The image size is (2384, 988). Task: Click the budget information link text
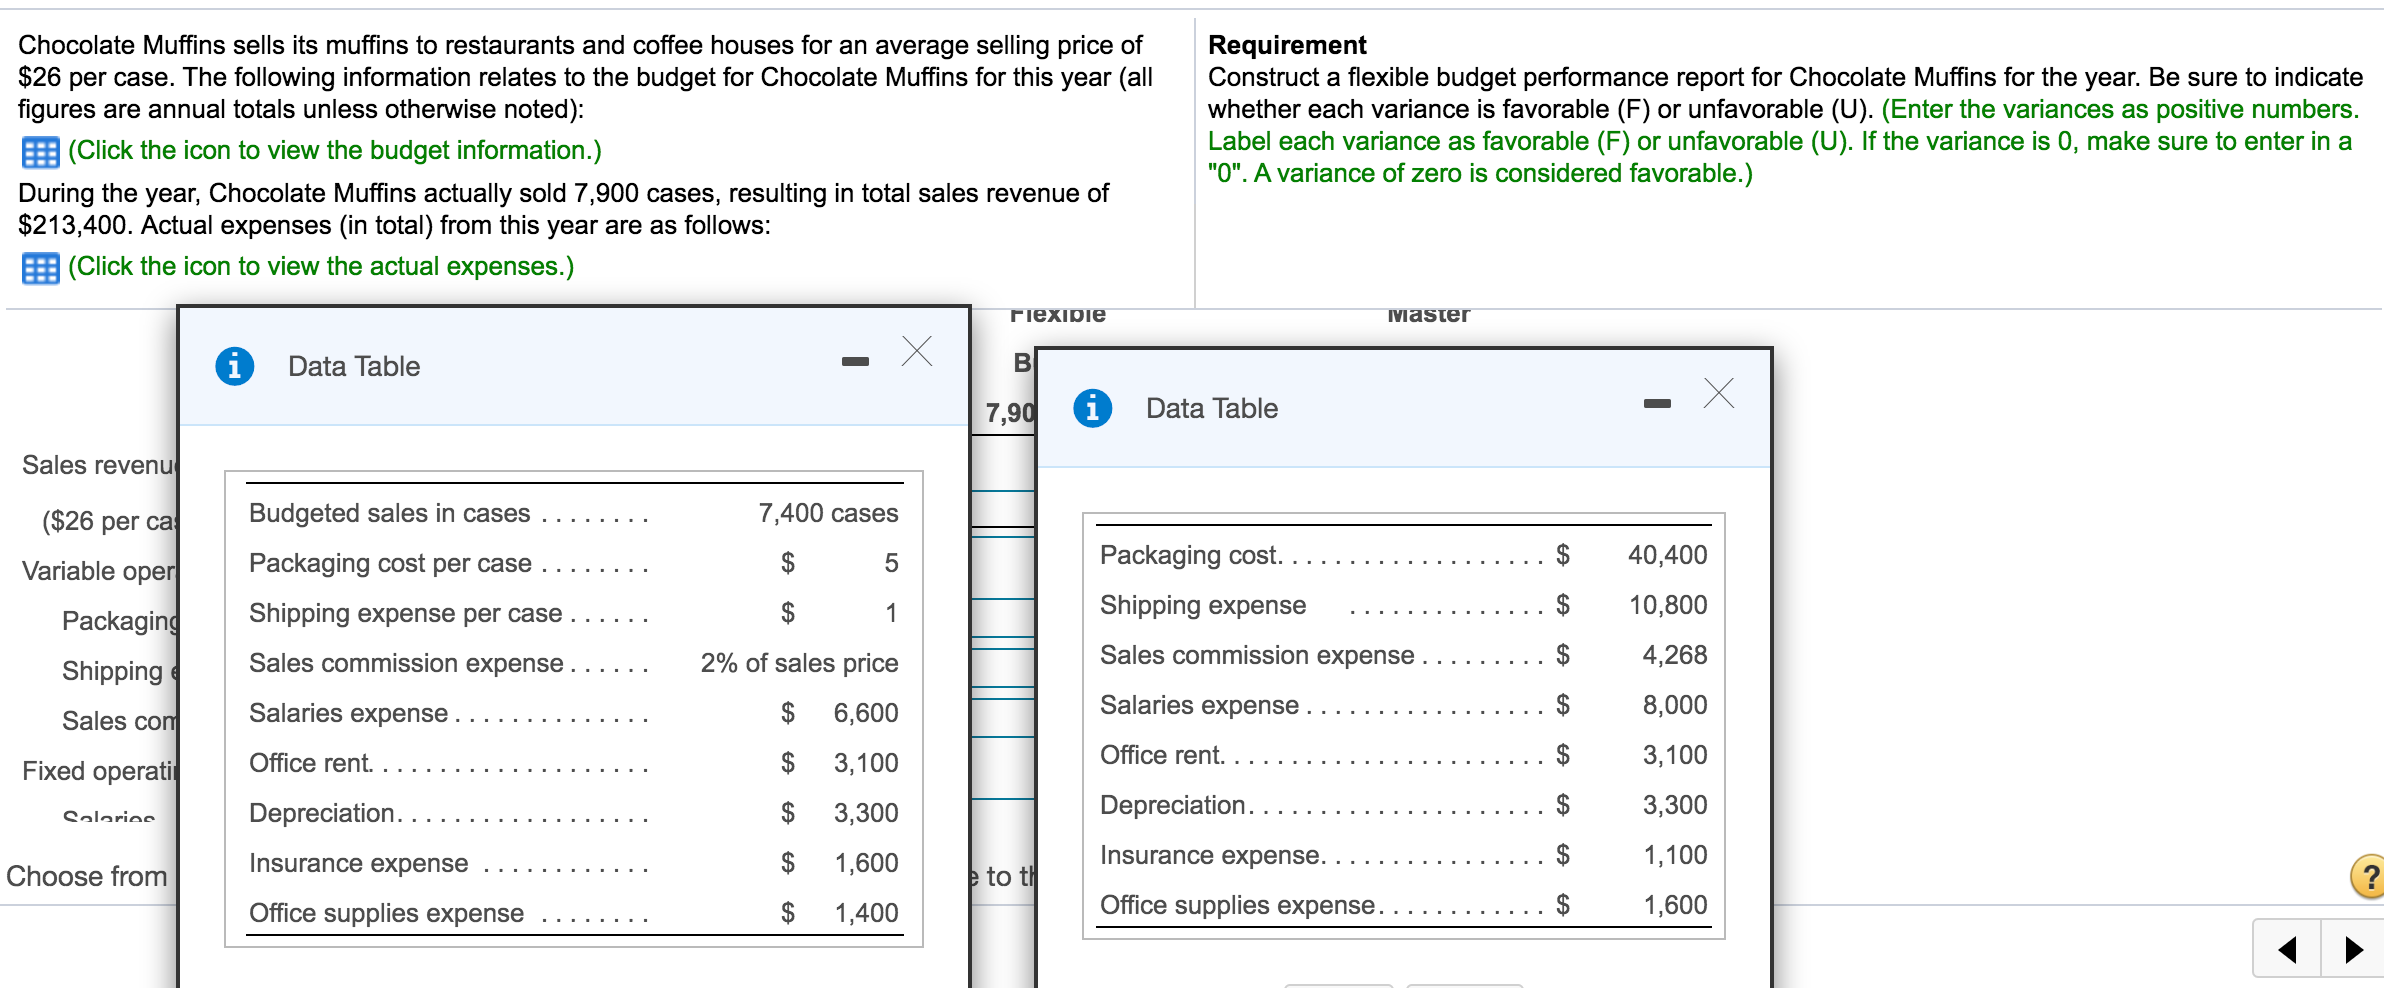click(334, 150)
